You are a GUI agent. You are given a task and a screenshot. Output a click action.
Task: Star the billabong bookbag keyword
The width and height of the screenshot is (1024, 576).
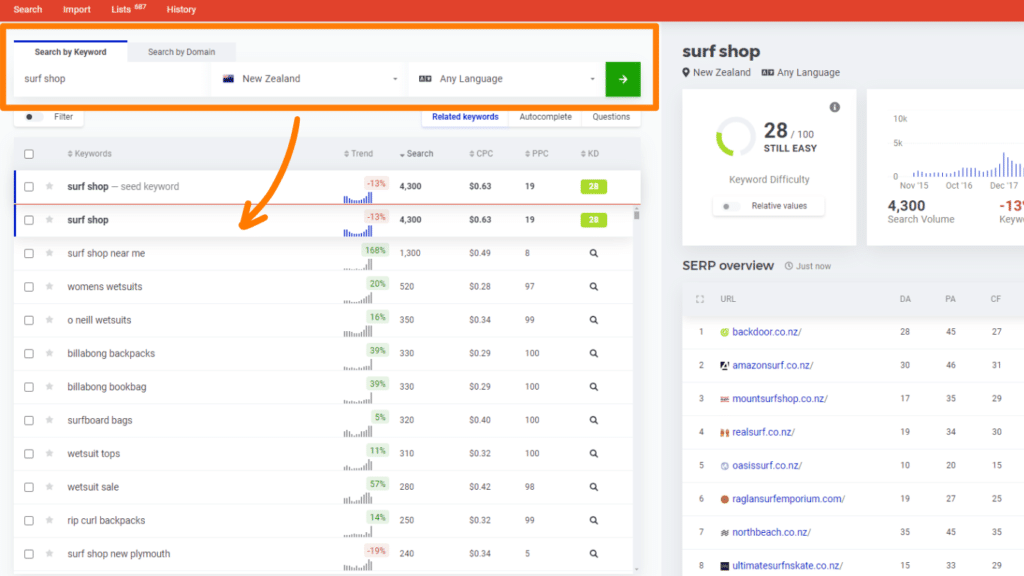50,387
